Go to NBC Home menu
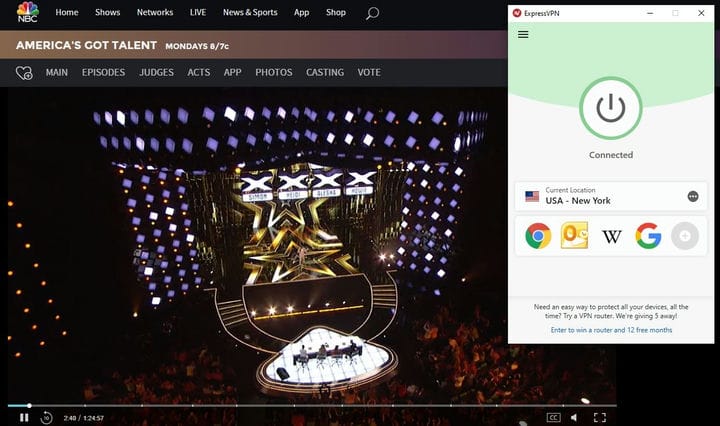Image resolution: width=720 pixels, height=426 pixels. click(67, 12)
